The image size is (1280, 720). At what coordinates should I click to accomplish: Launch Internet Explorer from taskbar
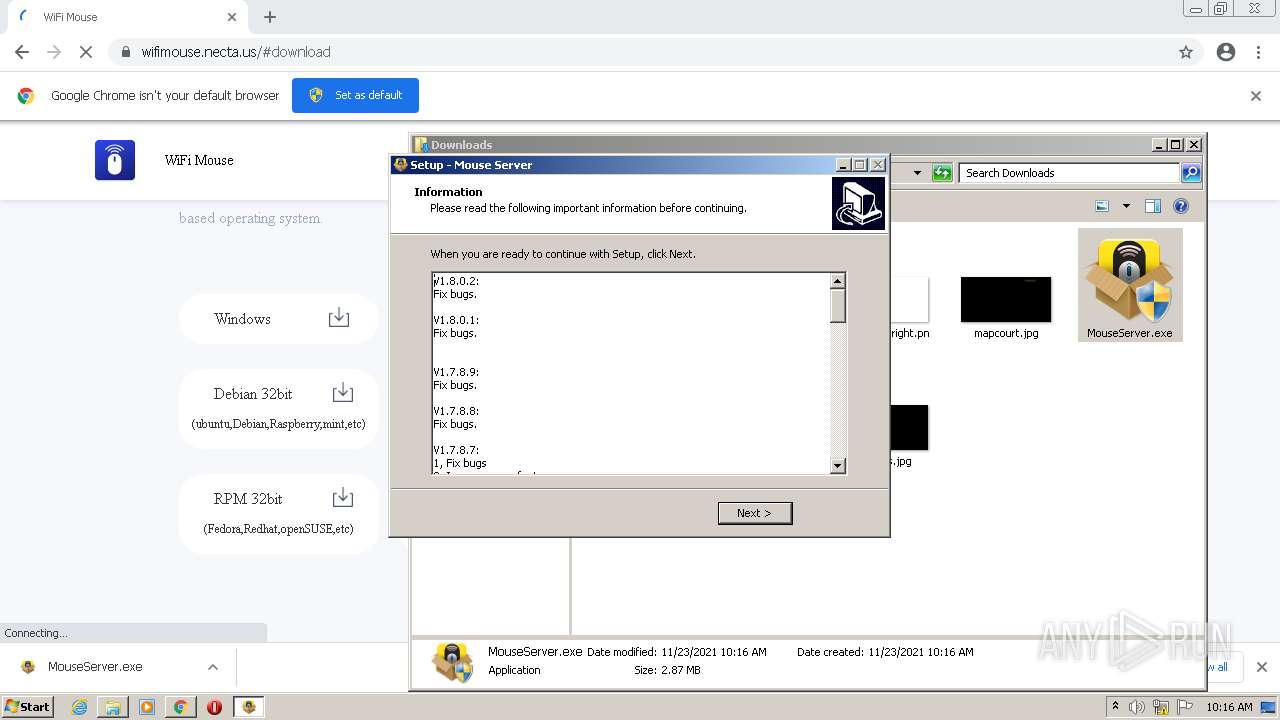point(79,707)
